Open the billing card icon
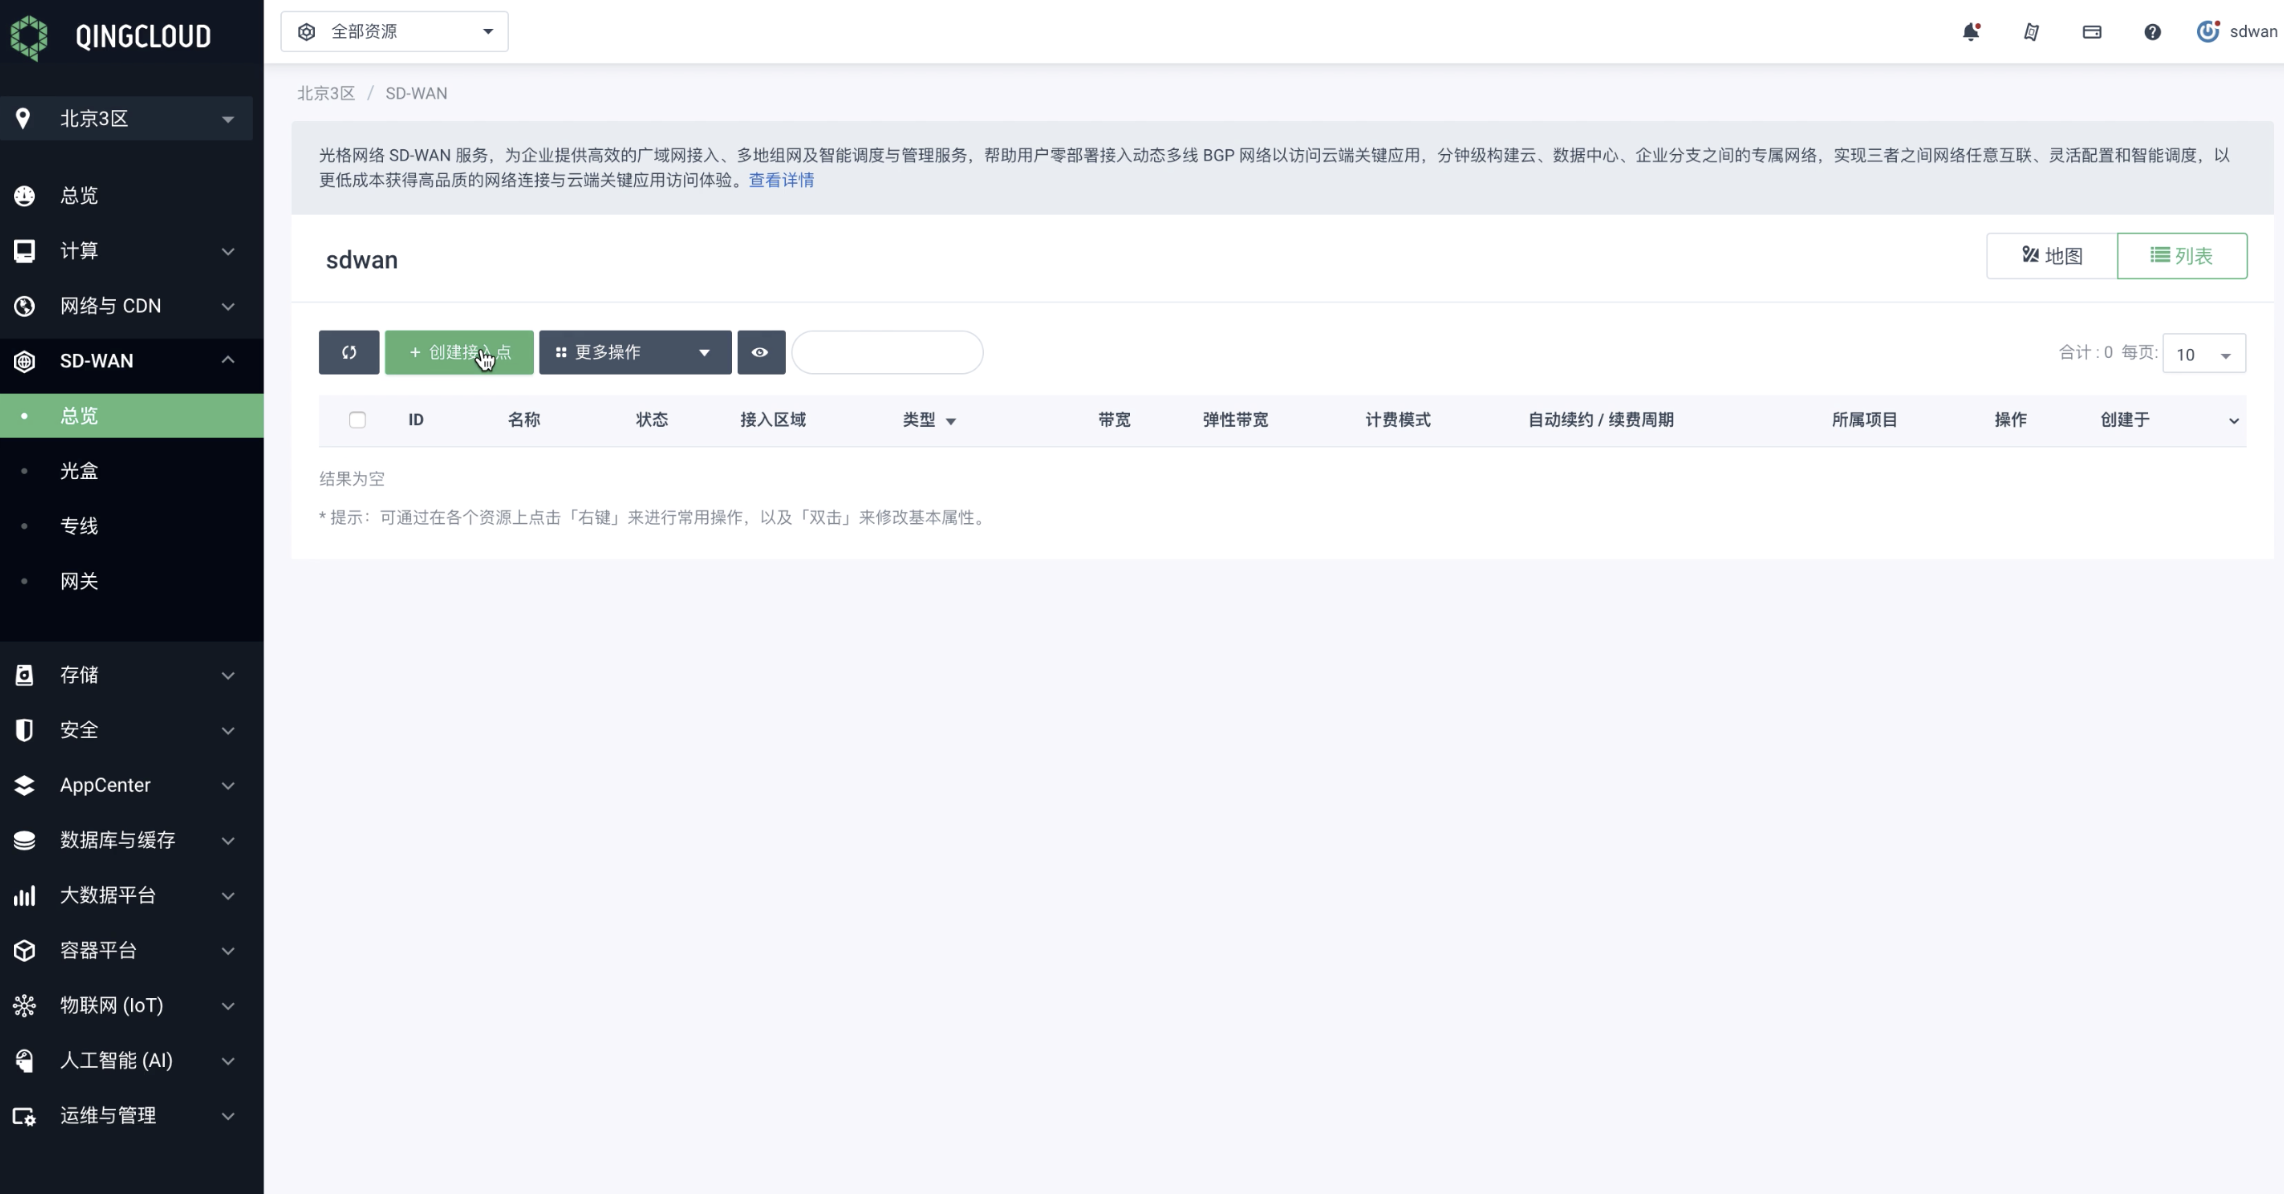The height and width of the screenshot is (1194, 2284). click(x=2092, y=32)
